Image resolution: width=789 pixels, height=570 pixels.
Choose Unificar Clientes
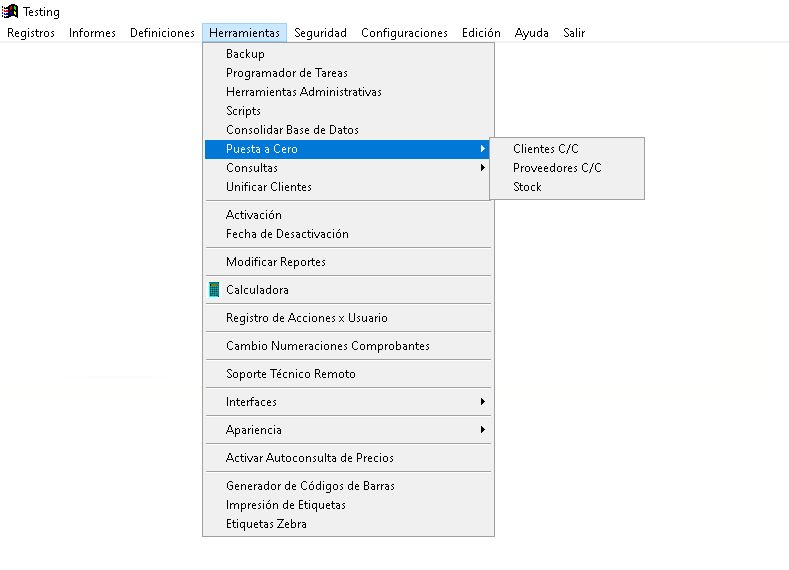pyautogui.click(x=269, y=187)
